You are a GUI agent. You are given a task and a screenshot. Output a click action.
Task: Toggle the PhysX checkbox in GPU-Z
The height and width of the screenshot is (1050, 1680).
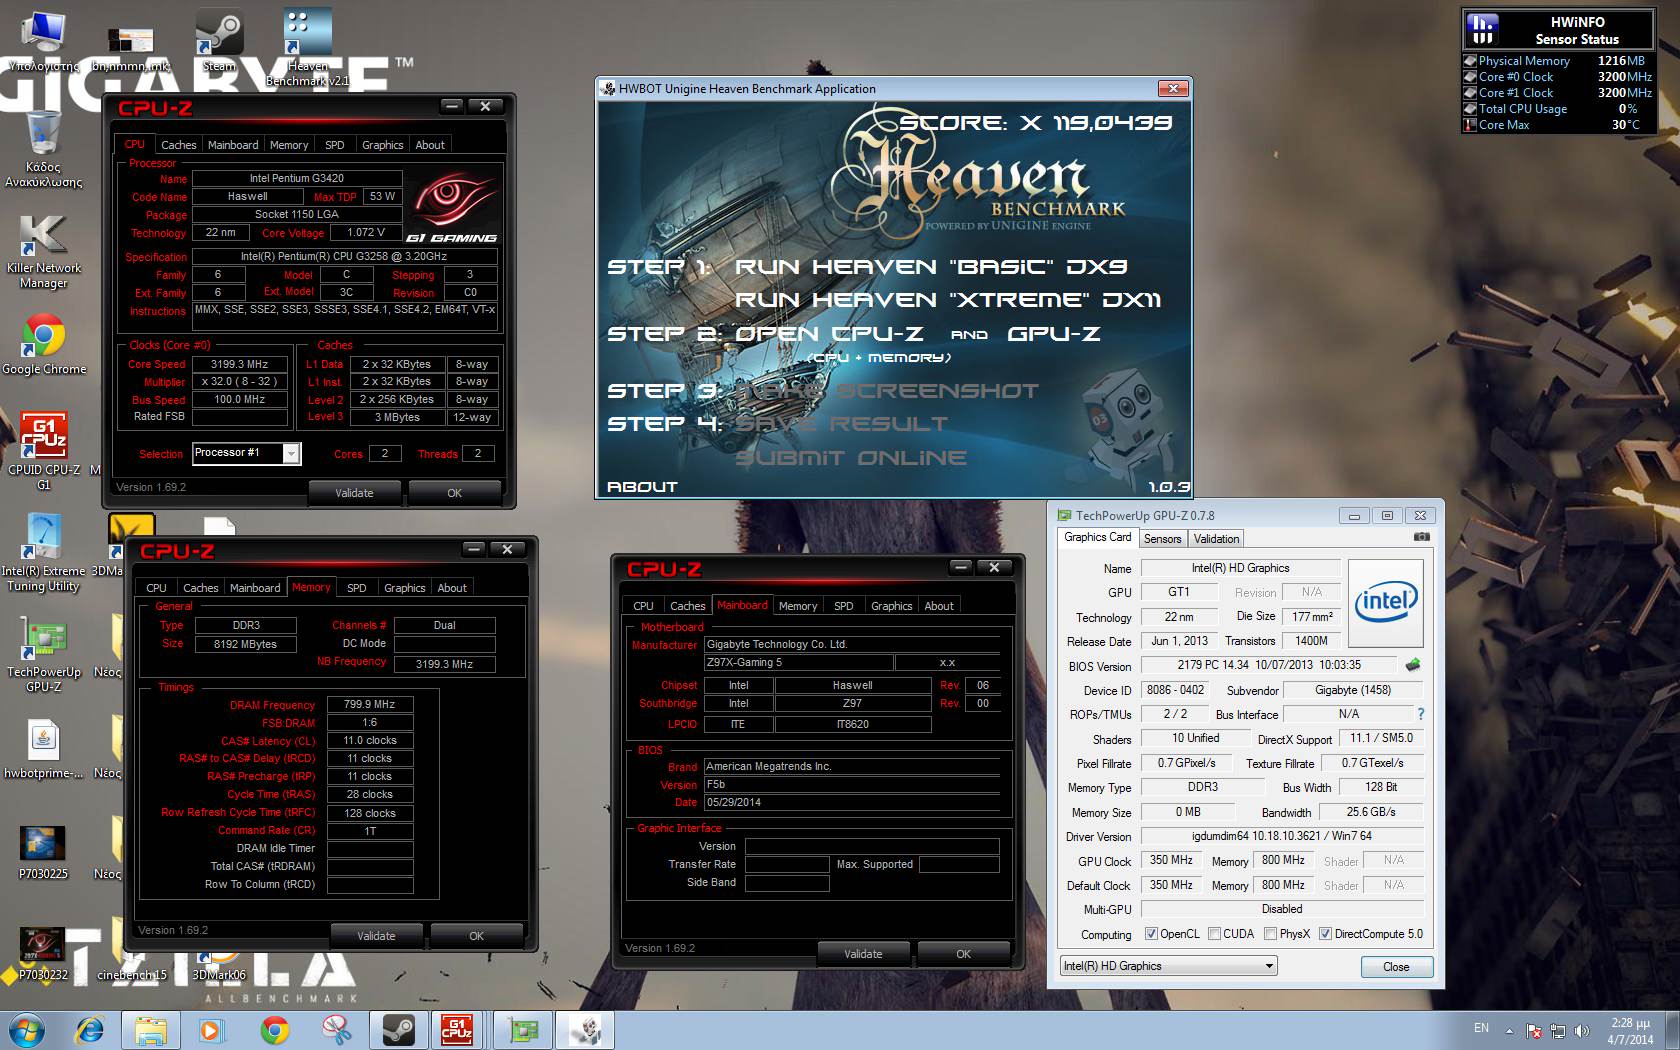pyautogui.click(x=1270, y=934)
